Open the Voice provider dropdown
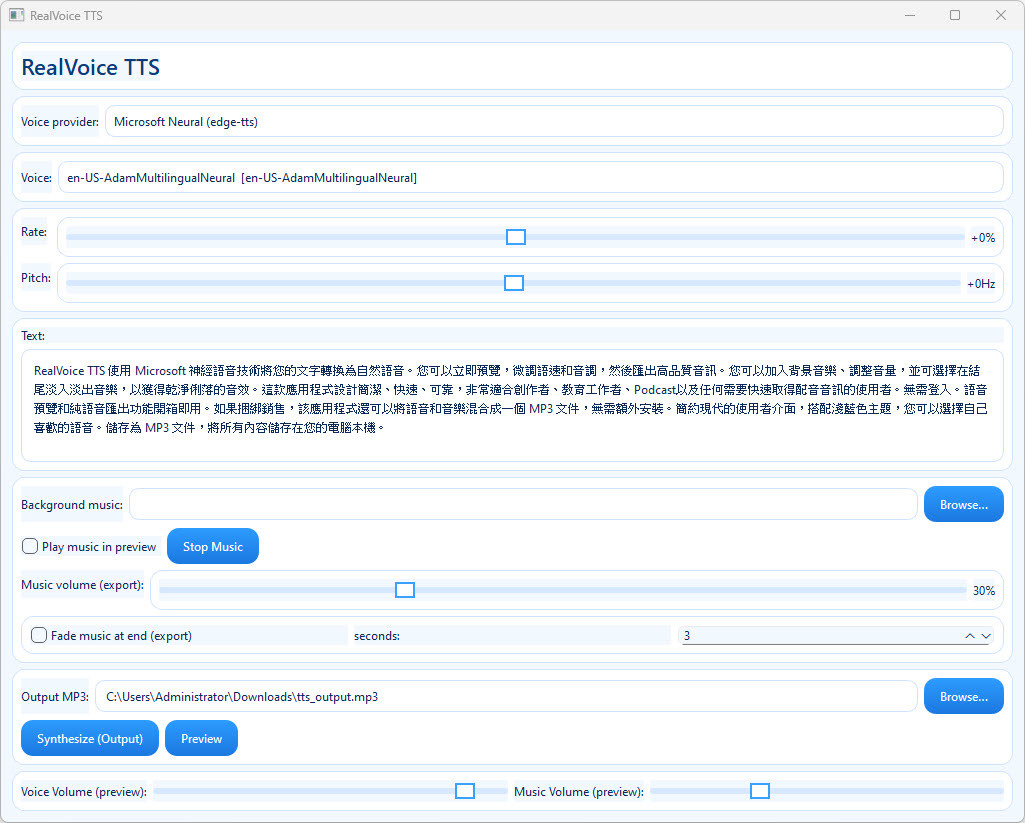The image size is (1025, 823). (553, 122)
